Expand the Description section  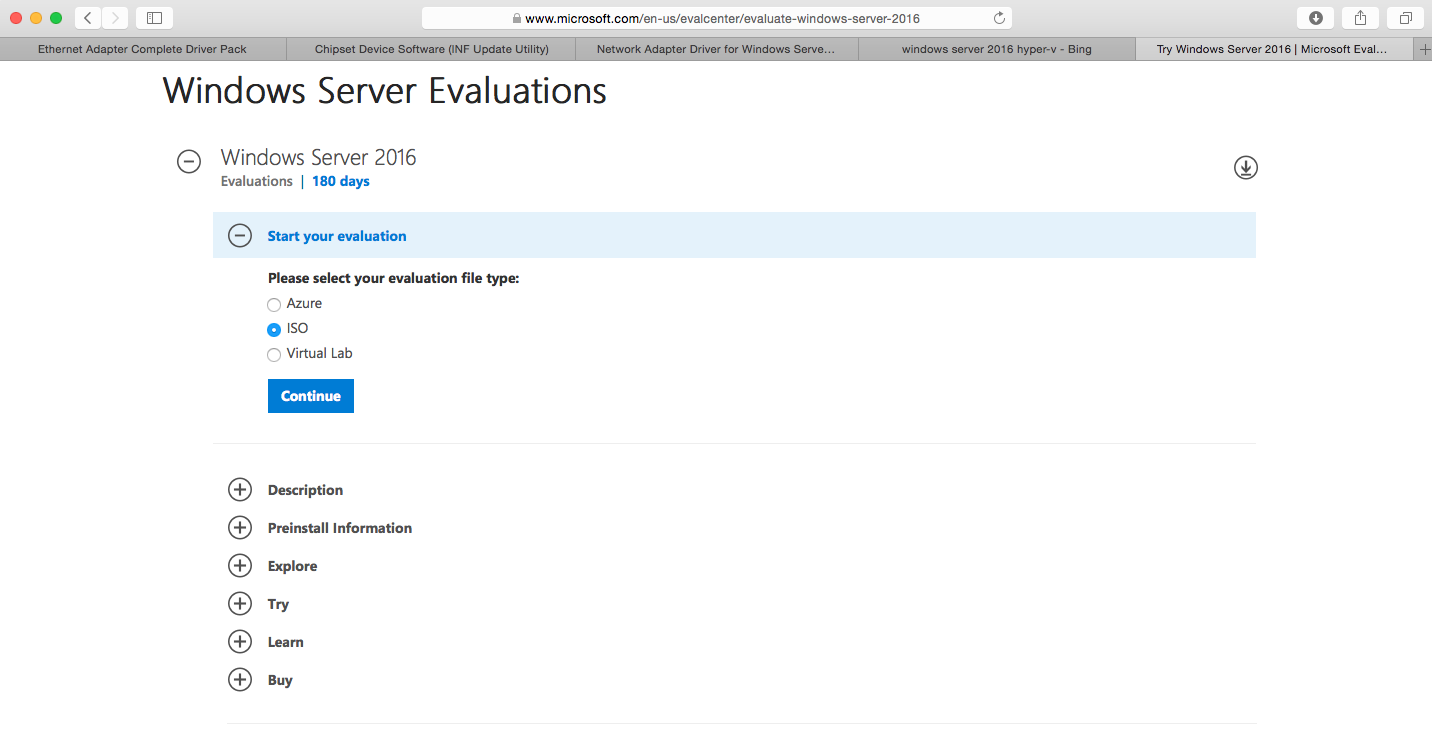coord(240,490)
